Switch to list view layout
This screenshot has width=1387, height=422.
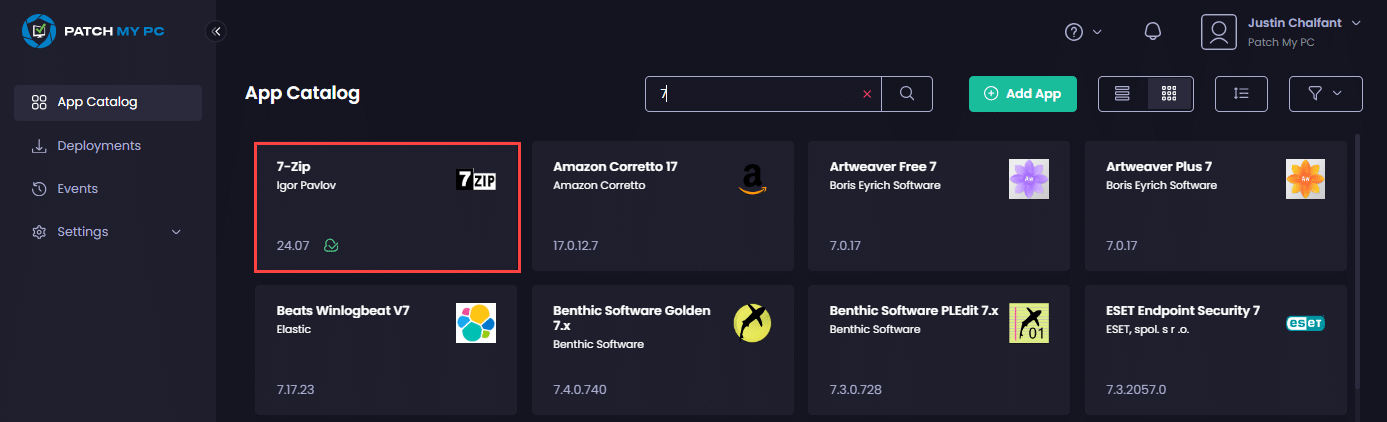coord(1122,94)
